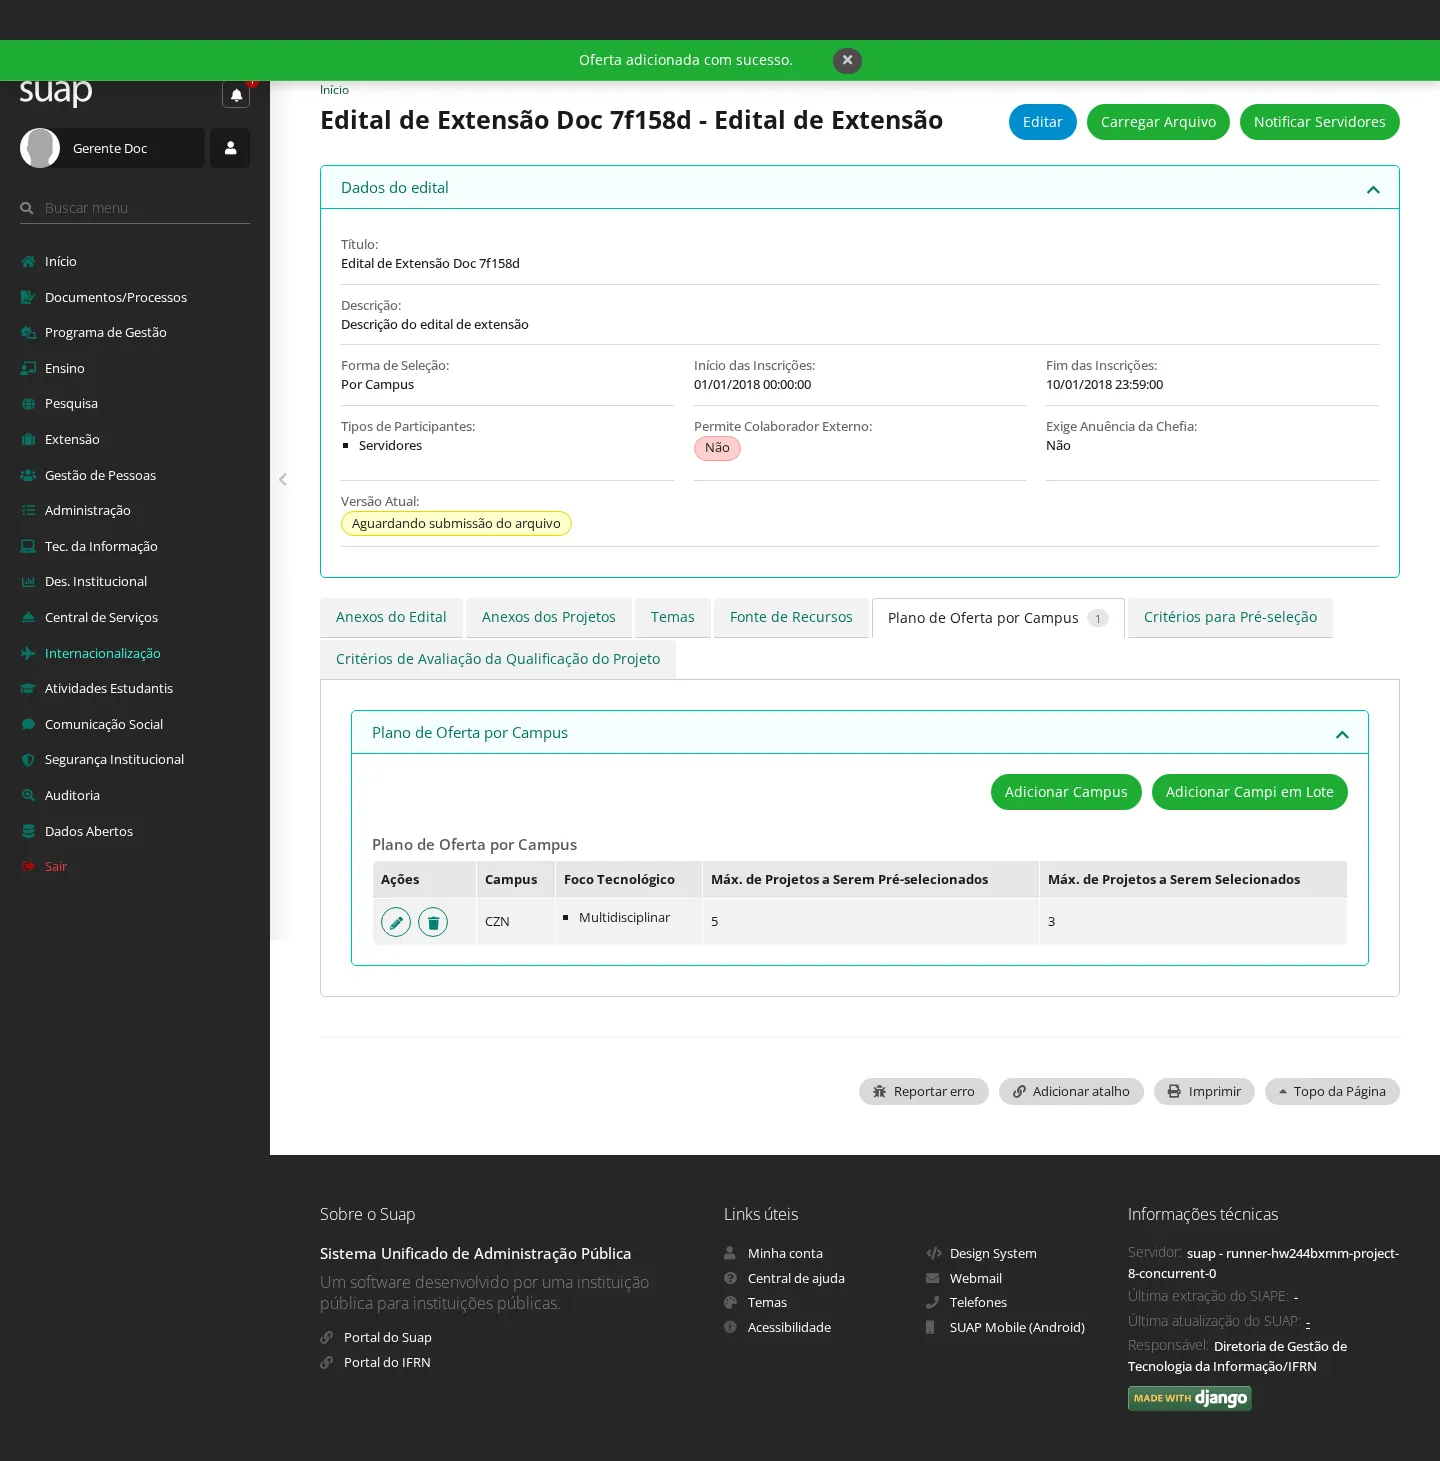Click the Dados Abertos database icon

point(28,831)
